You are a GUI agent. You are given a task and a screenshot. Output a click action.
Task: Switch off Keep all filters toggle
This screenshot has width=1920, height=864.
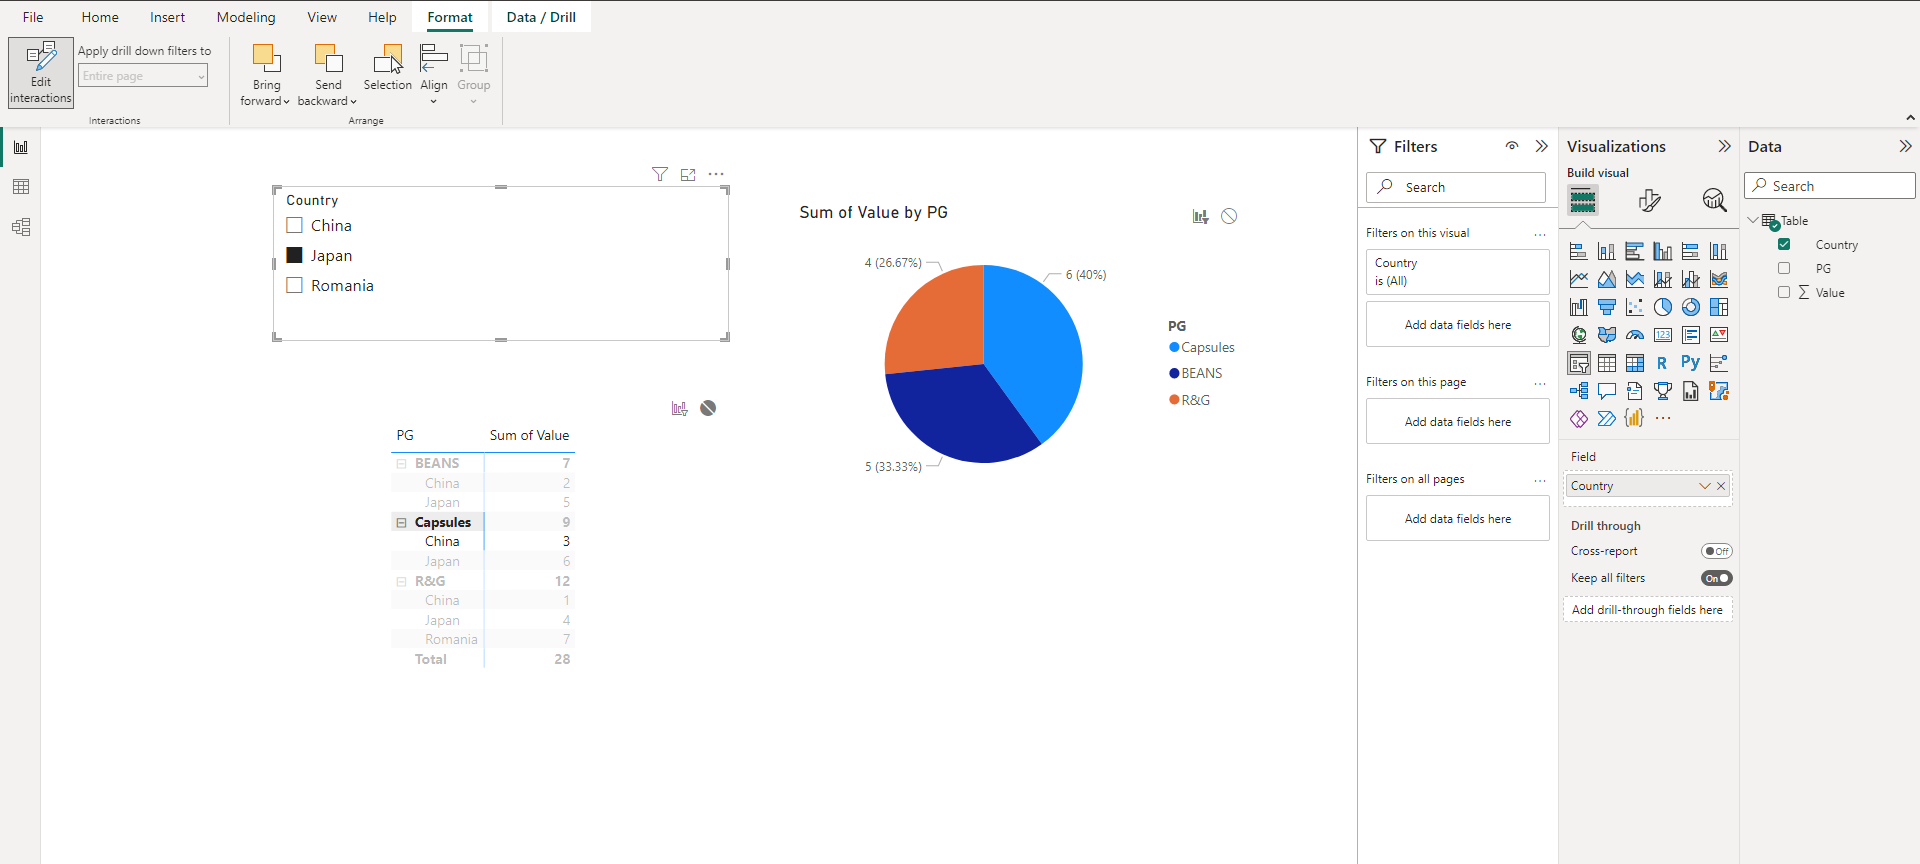click(1717, 578)
